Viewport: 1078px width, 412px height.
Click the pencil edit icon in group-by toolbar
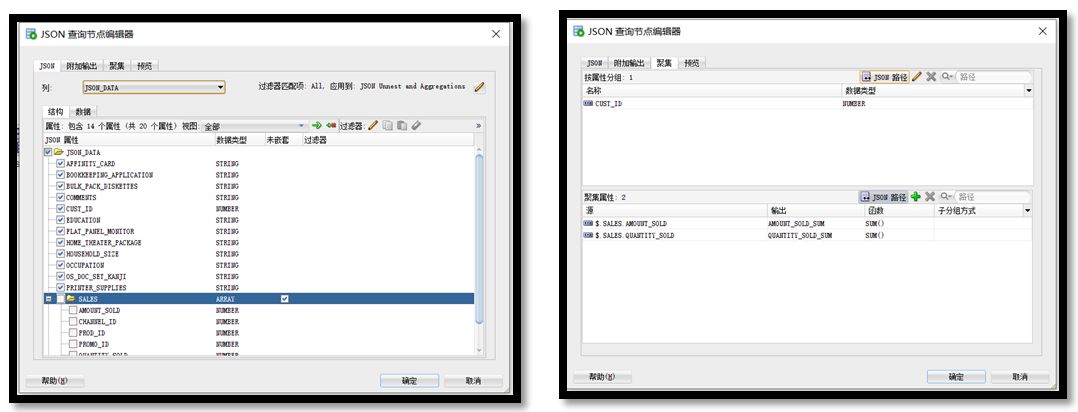[916, 77]
